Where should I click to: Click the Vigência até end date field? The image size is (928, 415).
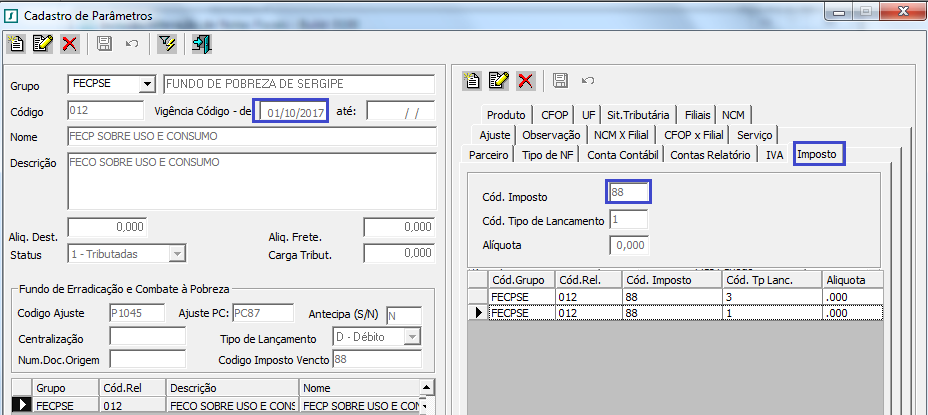click(x=401, y=111)
